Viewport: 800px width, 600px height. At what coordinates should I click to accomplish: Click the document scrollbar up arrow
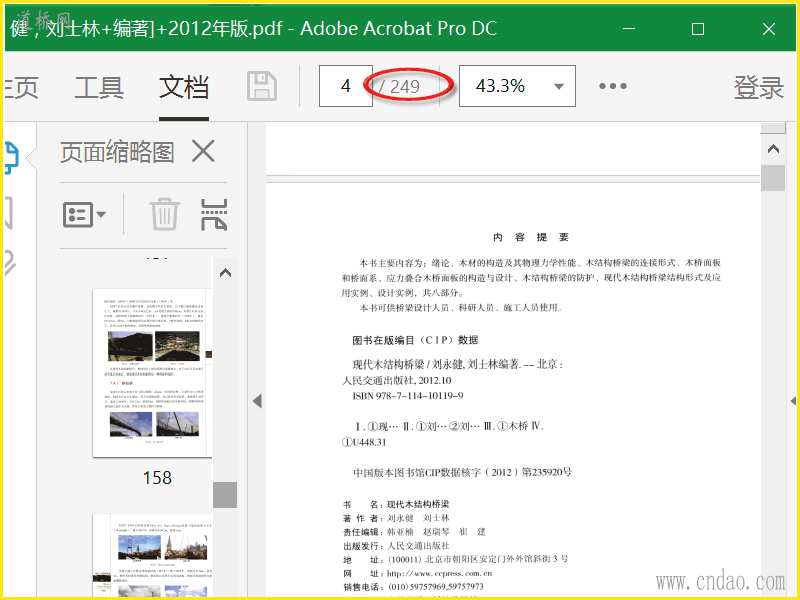(x=773, y=148)
